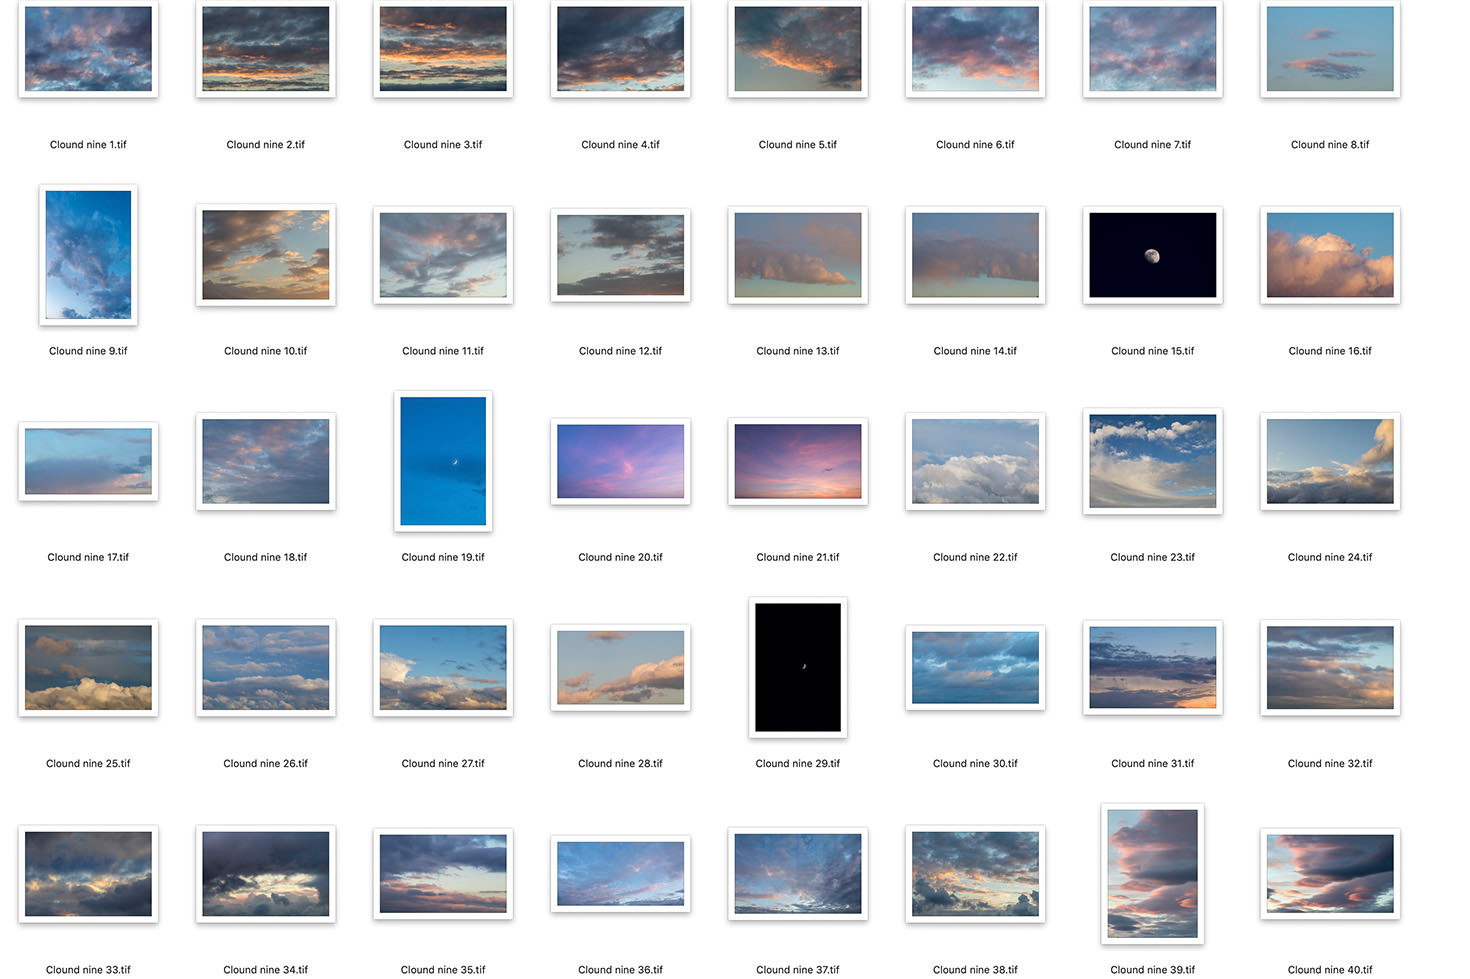
Task: Select the filename label Clound nine 17.tif
Action: point(88,557)
